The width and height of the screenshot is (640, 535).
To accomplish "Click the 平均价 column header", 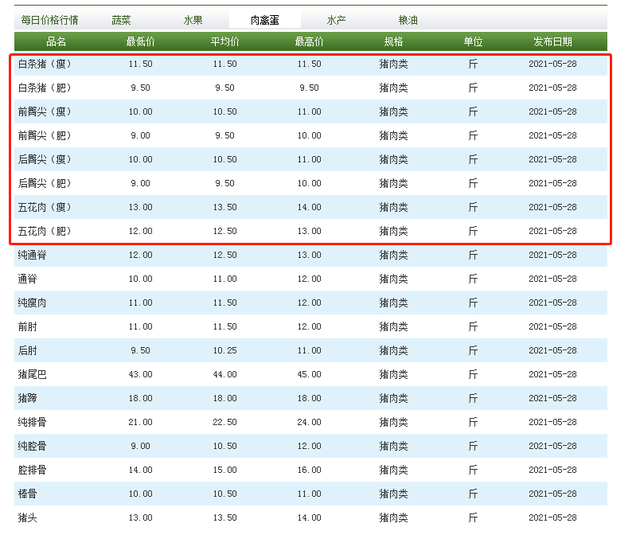I will tap(225, 42).
